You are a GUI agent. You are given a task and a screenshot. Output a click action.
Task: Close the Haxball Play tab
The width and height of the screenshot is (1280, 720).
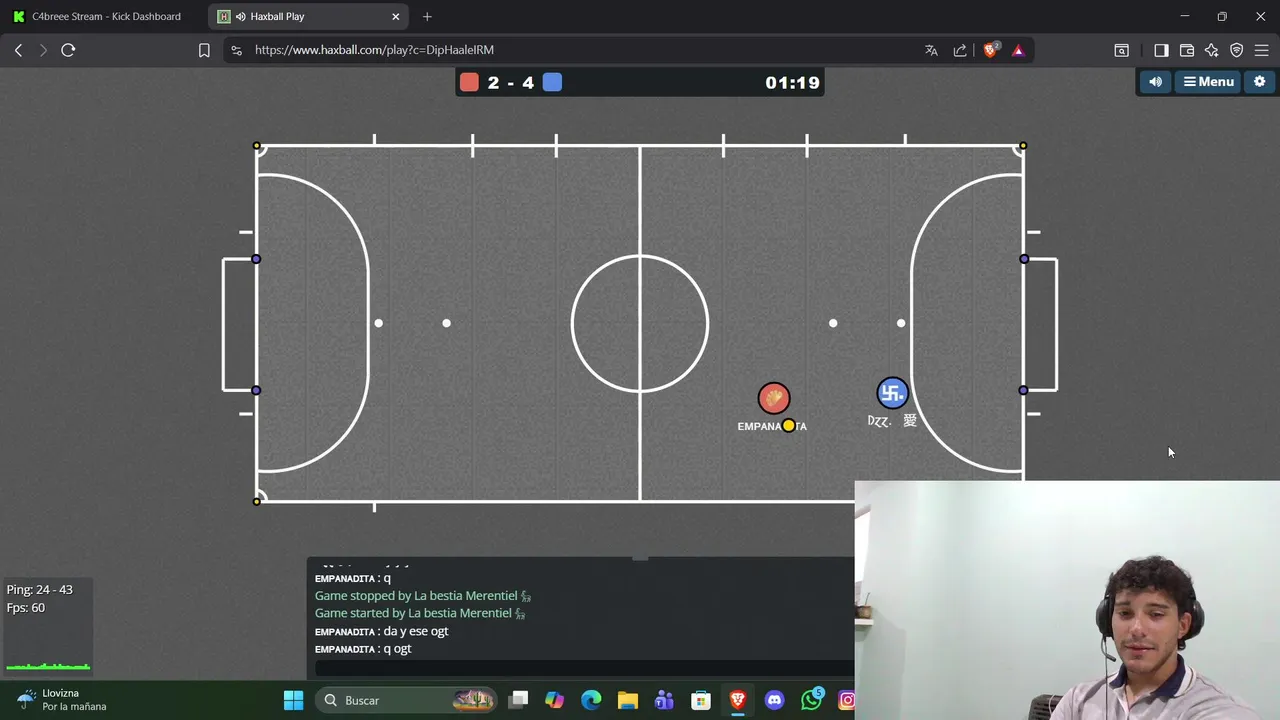(395, 16)
